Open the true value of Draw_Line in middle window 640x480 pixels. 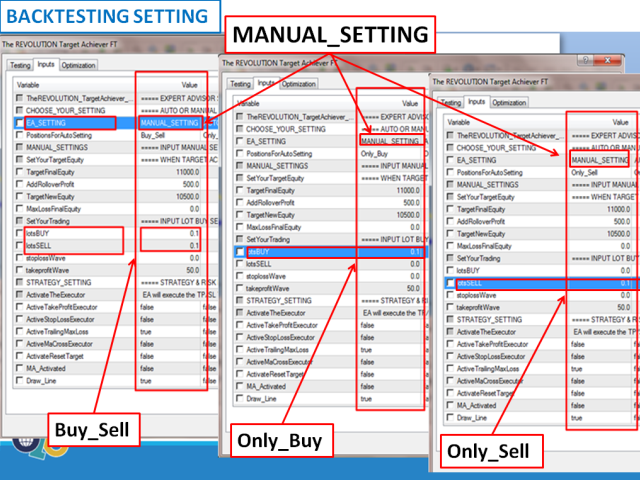click(391, 399)
